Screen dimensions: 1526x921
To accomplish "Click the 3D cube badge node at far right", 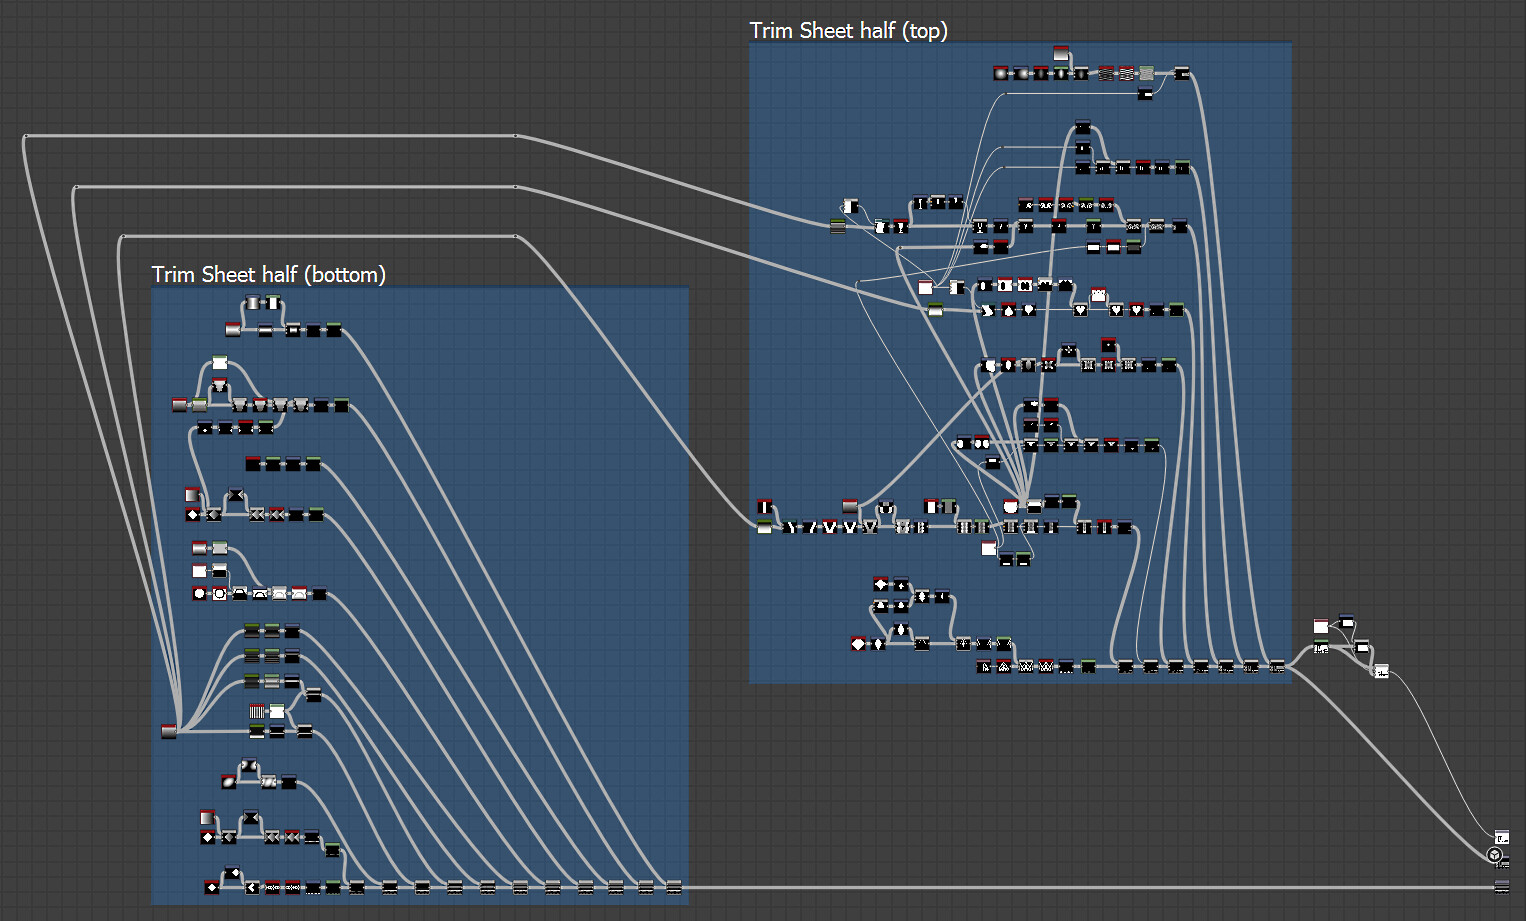I will (1494, 855).
